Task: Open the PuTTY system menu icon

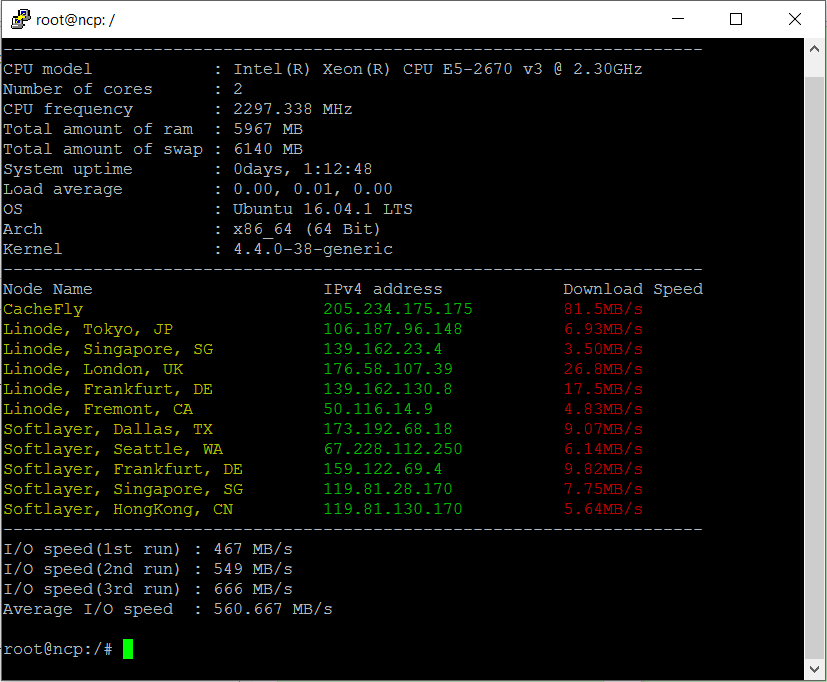Action: [21, 20]
